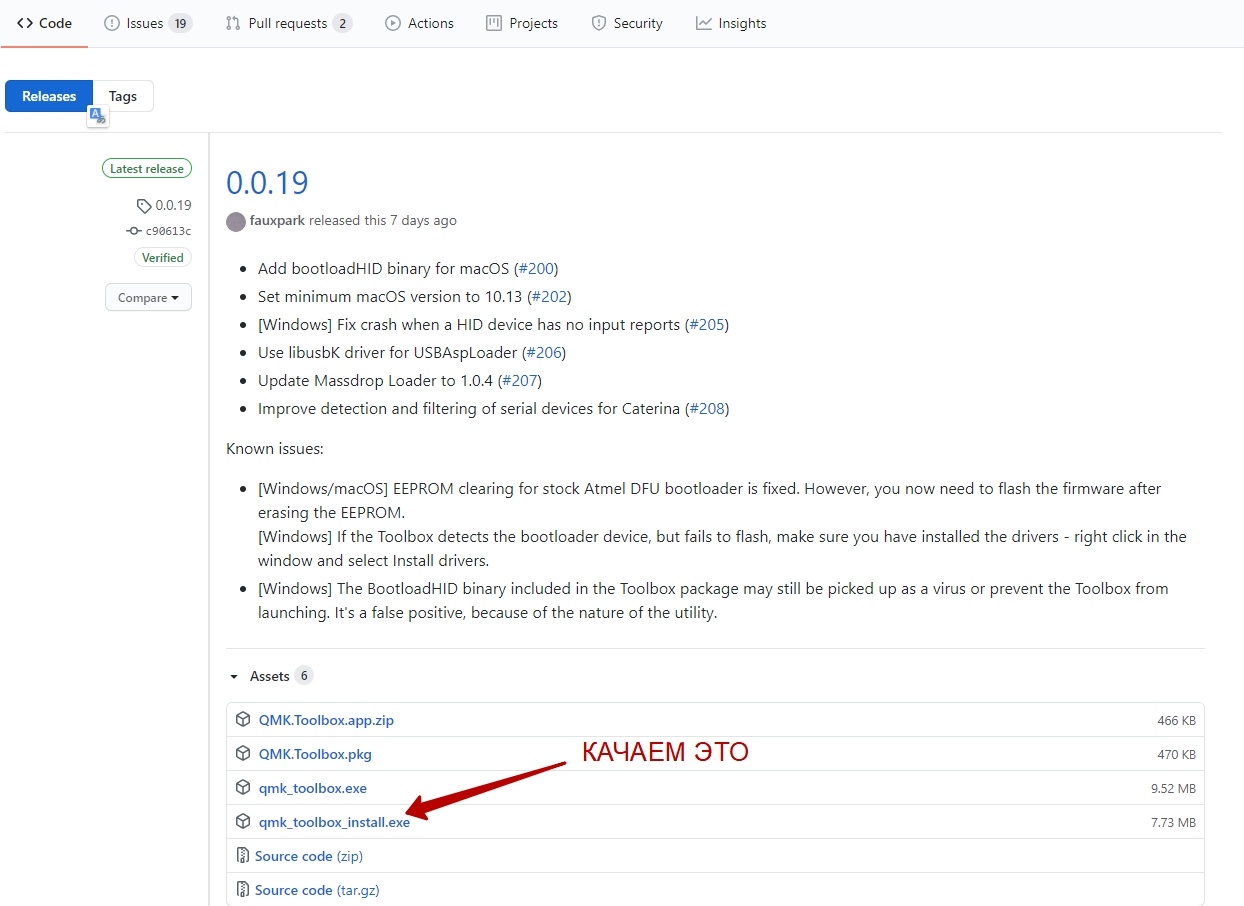The width and height of the screenshot is (1244, 906).
Task: Click the Issues count badge 19
Action: pos(180,23)
